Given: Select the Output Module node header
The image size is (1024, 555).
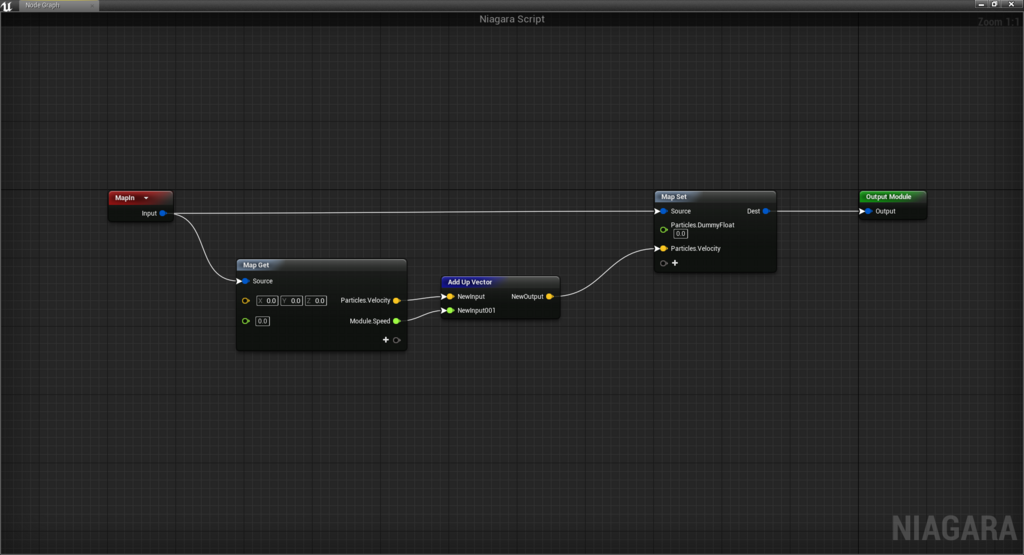Looking at the screenshot, I should pos(893,197).
